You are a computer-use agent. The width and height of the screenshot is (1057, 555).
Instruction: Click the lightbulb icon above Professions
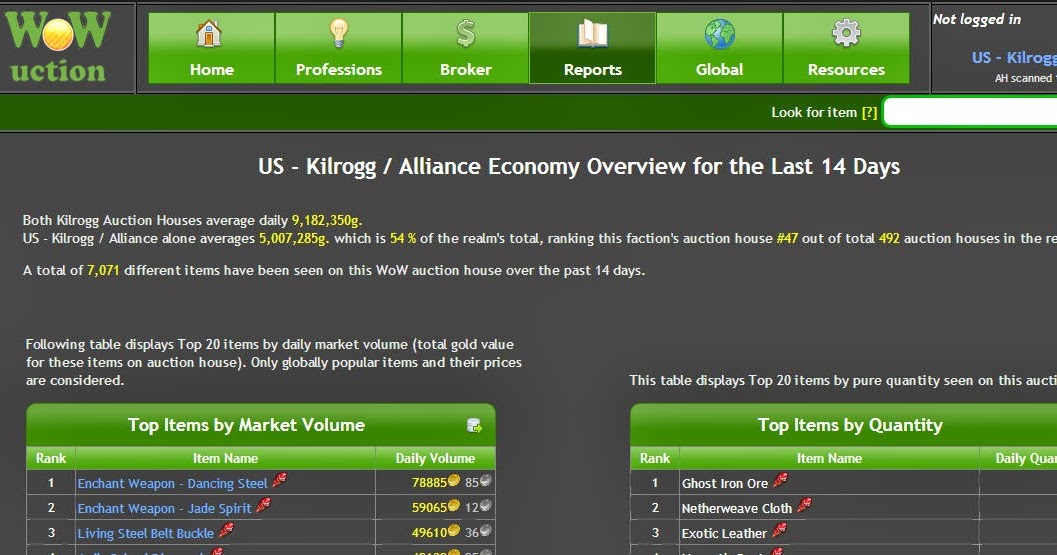[x=338, y=33]
